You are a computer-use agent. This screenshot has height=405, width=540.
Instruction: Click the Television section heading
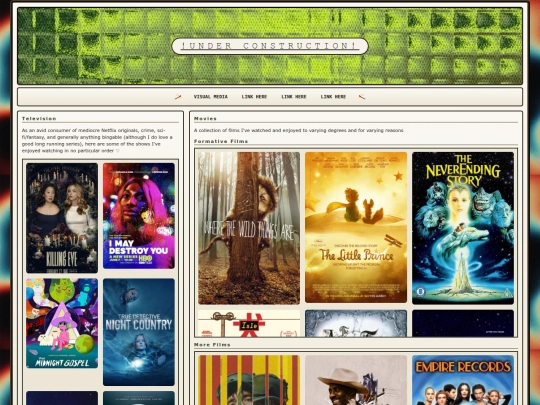coord(39,118)
